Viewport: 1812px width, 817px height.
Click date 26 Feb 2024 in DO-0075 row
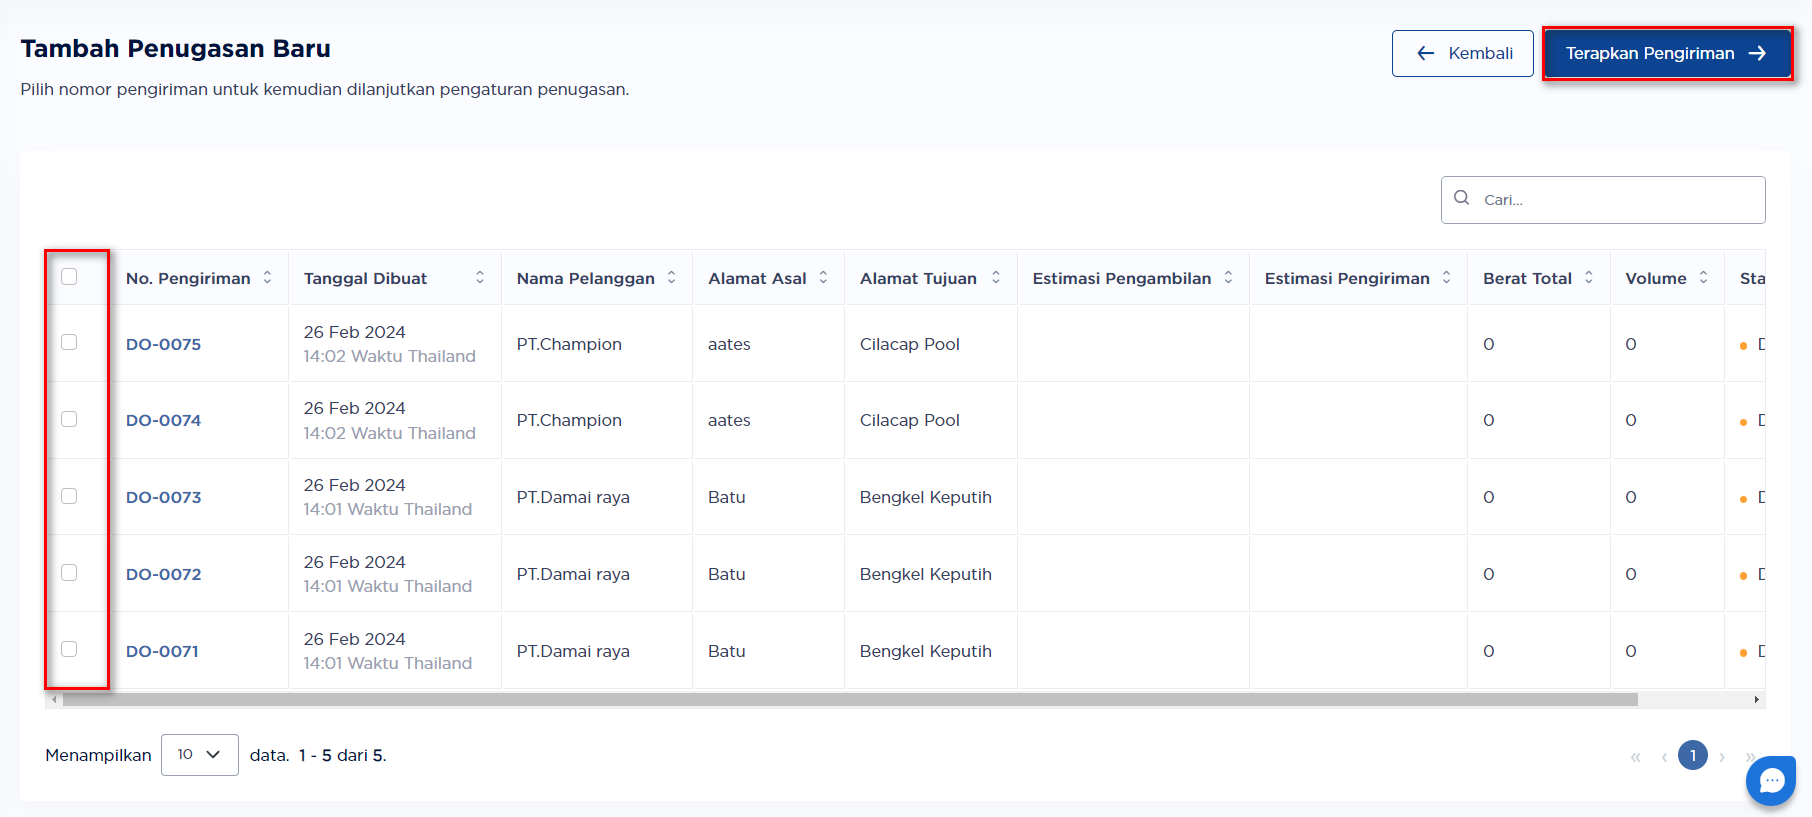[355, 332]
